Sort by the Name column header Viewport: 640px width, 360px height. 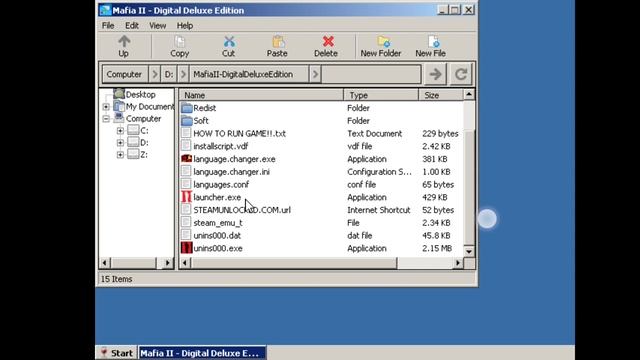pos(261,95)
